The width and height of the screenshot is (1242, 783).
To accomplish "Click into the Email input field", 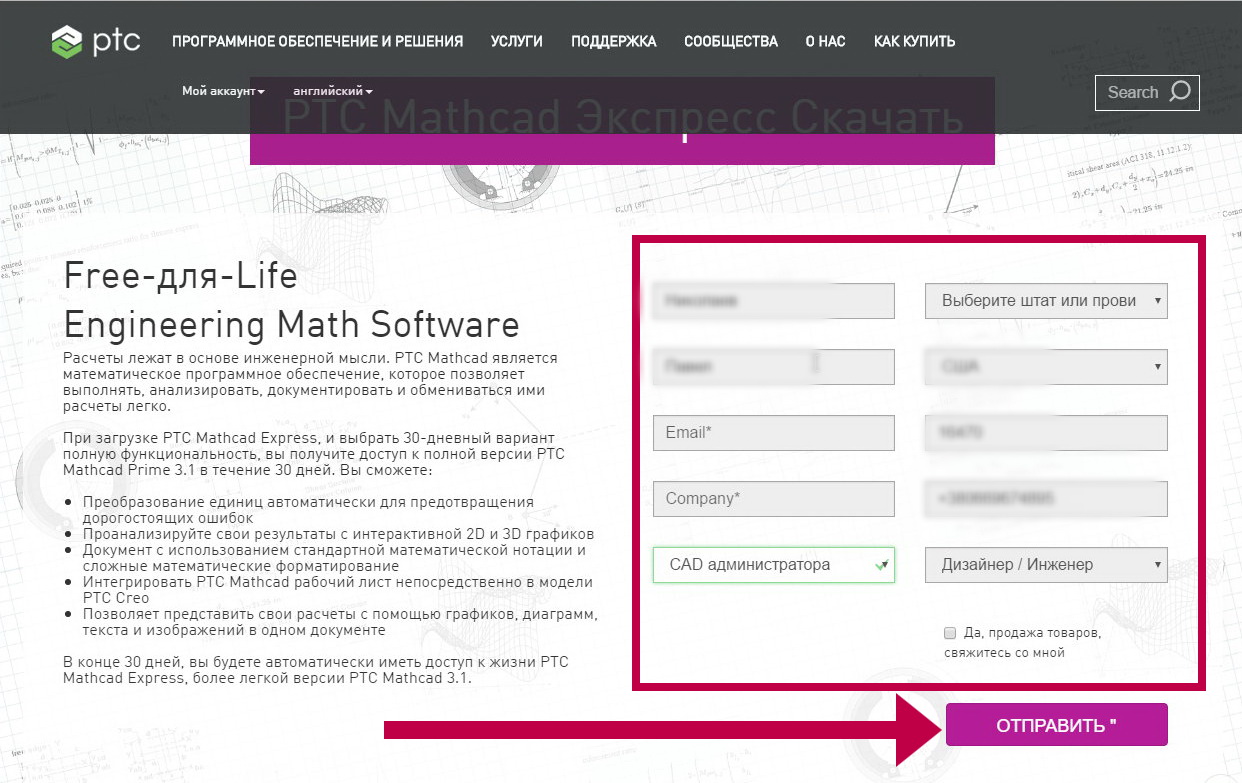I will 773,433.
